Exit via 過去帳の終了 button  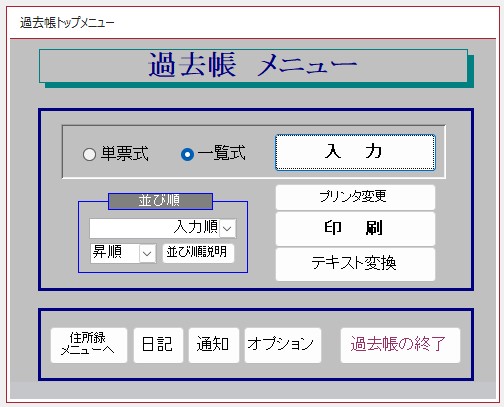coord(400,345)
